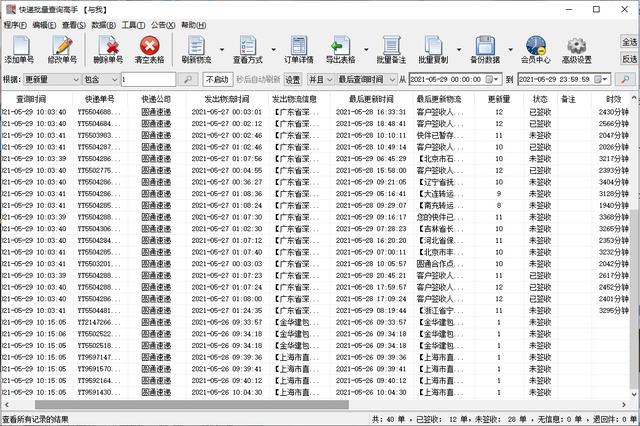Open the 工具(T) menu
The image size is (640, 426).
click(x=133, y=25)
